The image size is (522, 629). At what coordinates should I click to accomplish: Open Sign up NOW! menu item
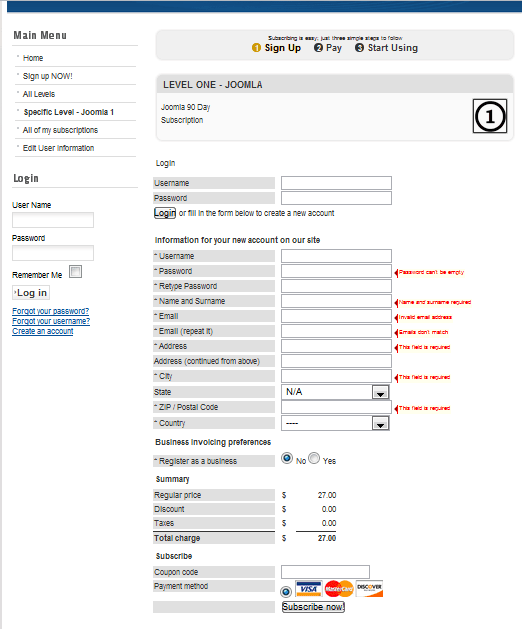click(x=48, y=76)
